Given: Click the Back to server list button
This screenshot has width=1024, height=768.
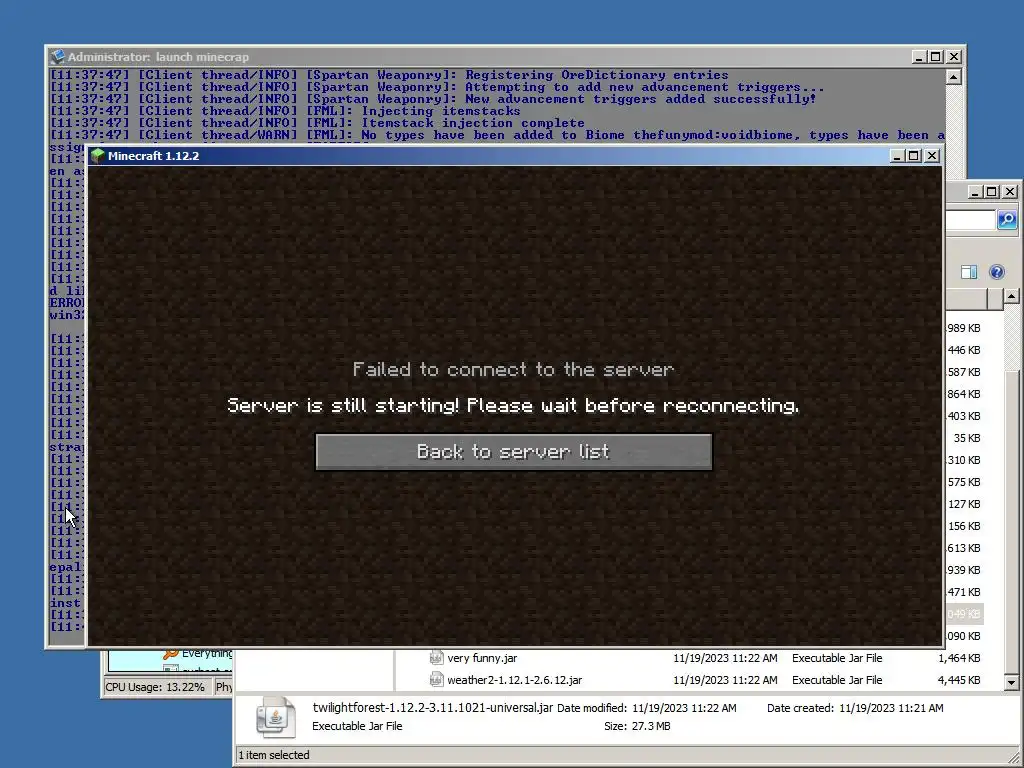Looking at the screenshot, I should pyautogui.click(x=513, y=452).
